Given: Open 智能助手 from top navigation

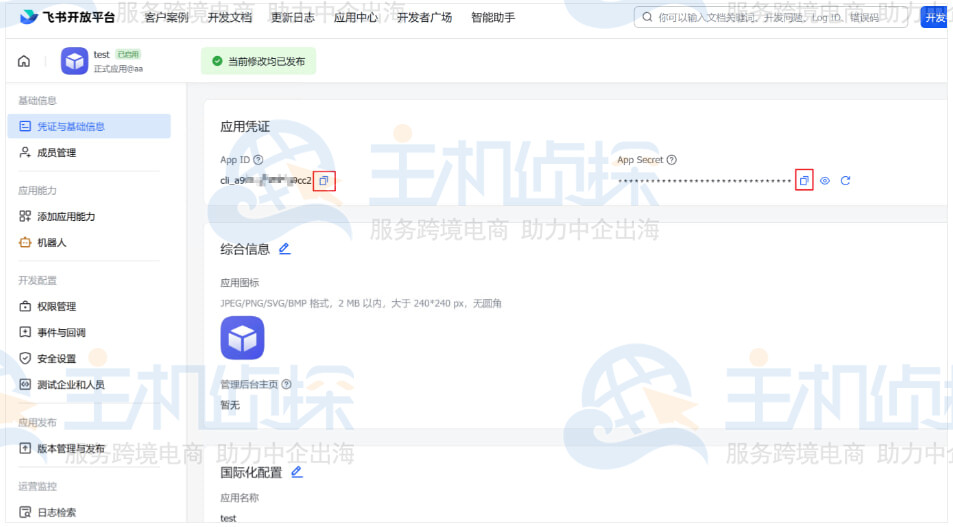Looking at the screenshot, I should tap(492, 18).
